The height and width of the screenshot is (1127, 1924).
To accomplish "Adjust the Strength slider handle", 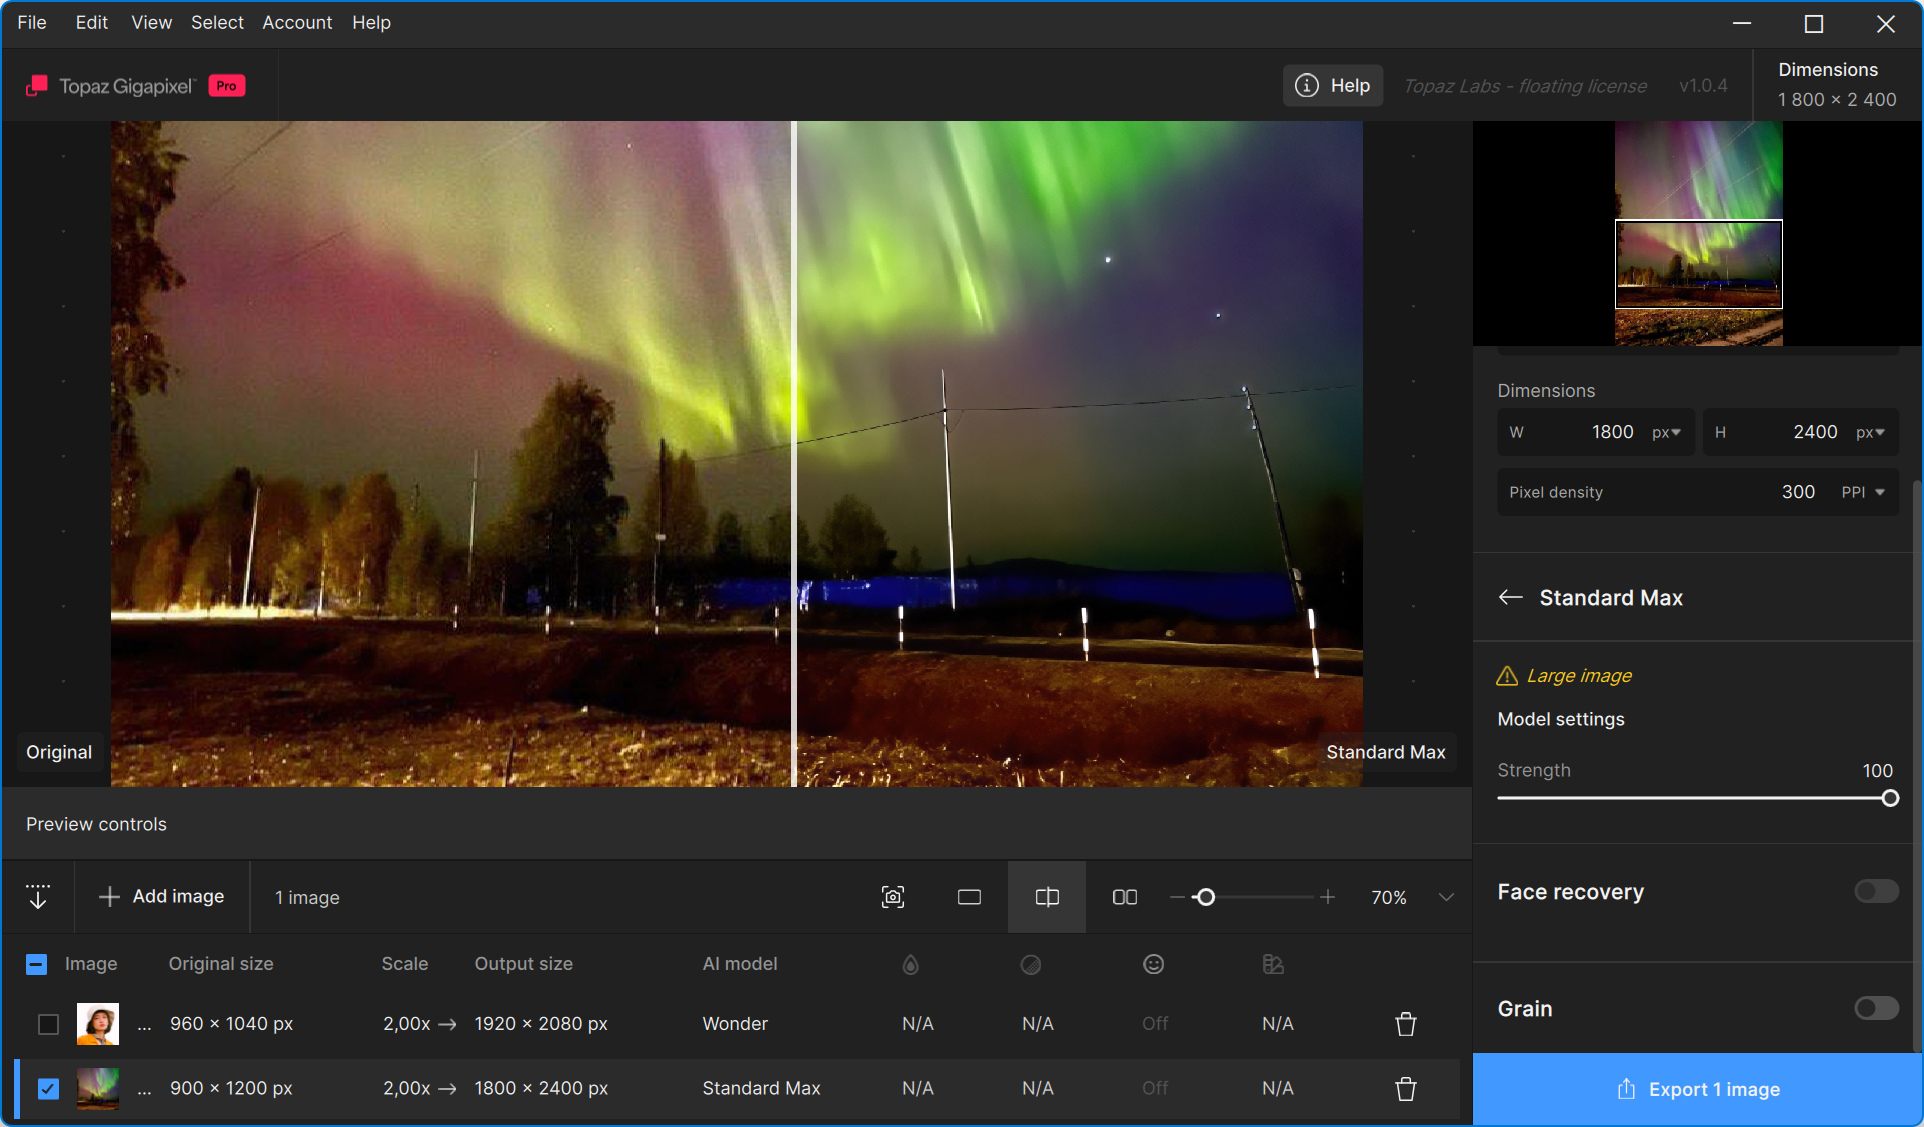I will pos(1889,798).
